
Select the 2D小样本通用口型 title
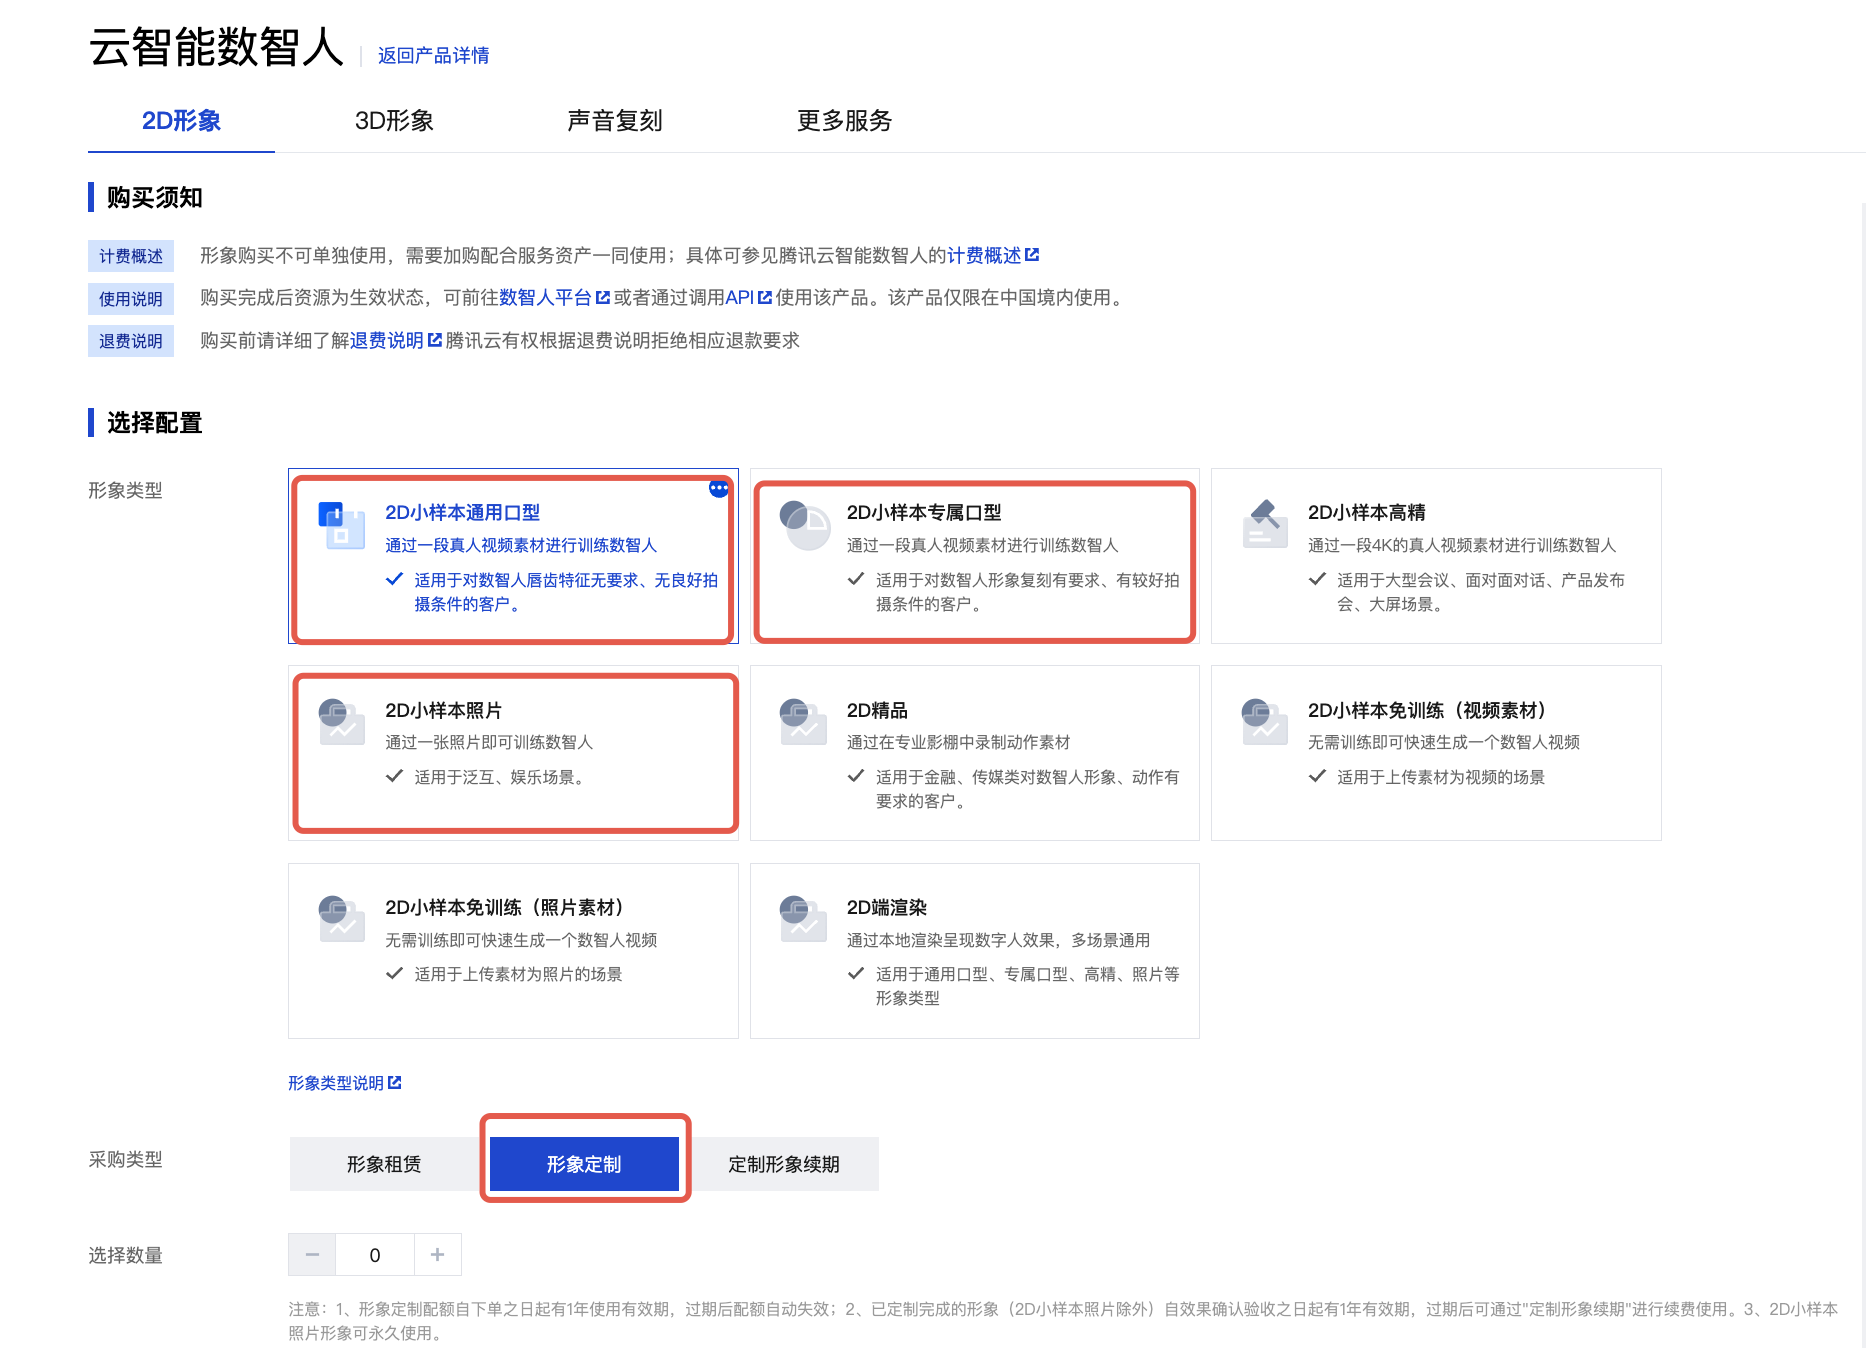[x=462, y=512]
